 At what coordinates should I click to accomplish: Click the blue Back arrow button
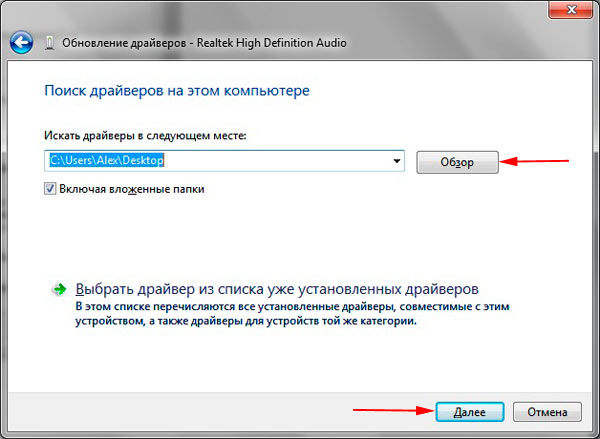point(20,43)
